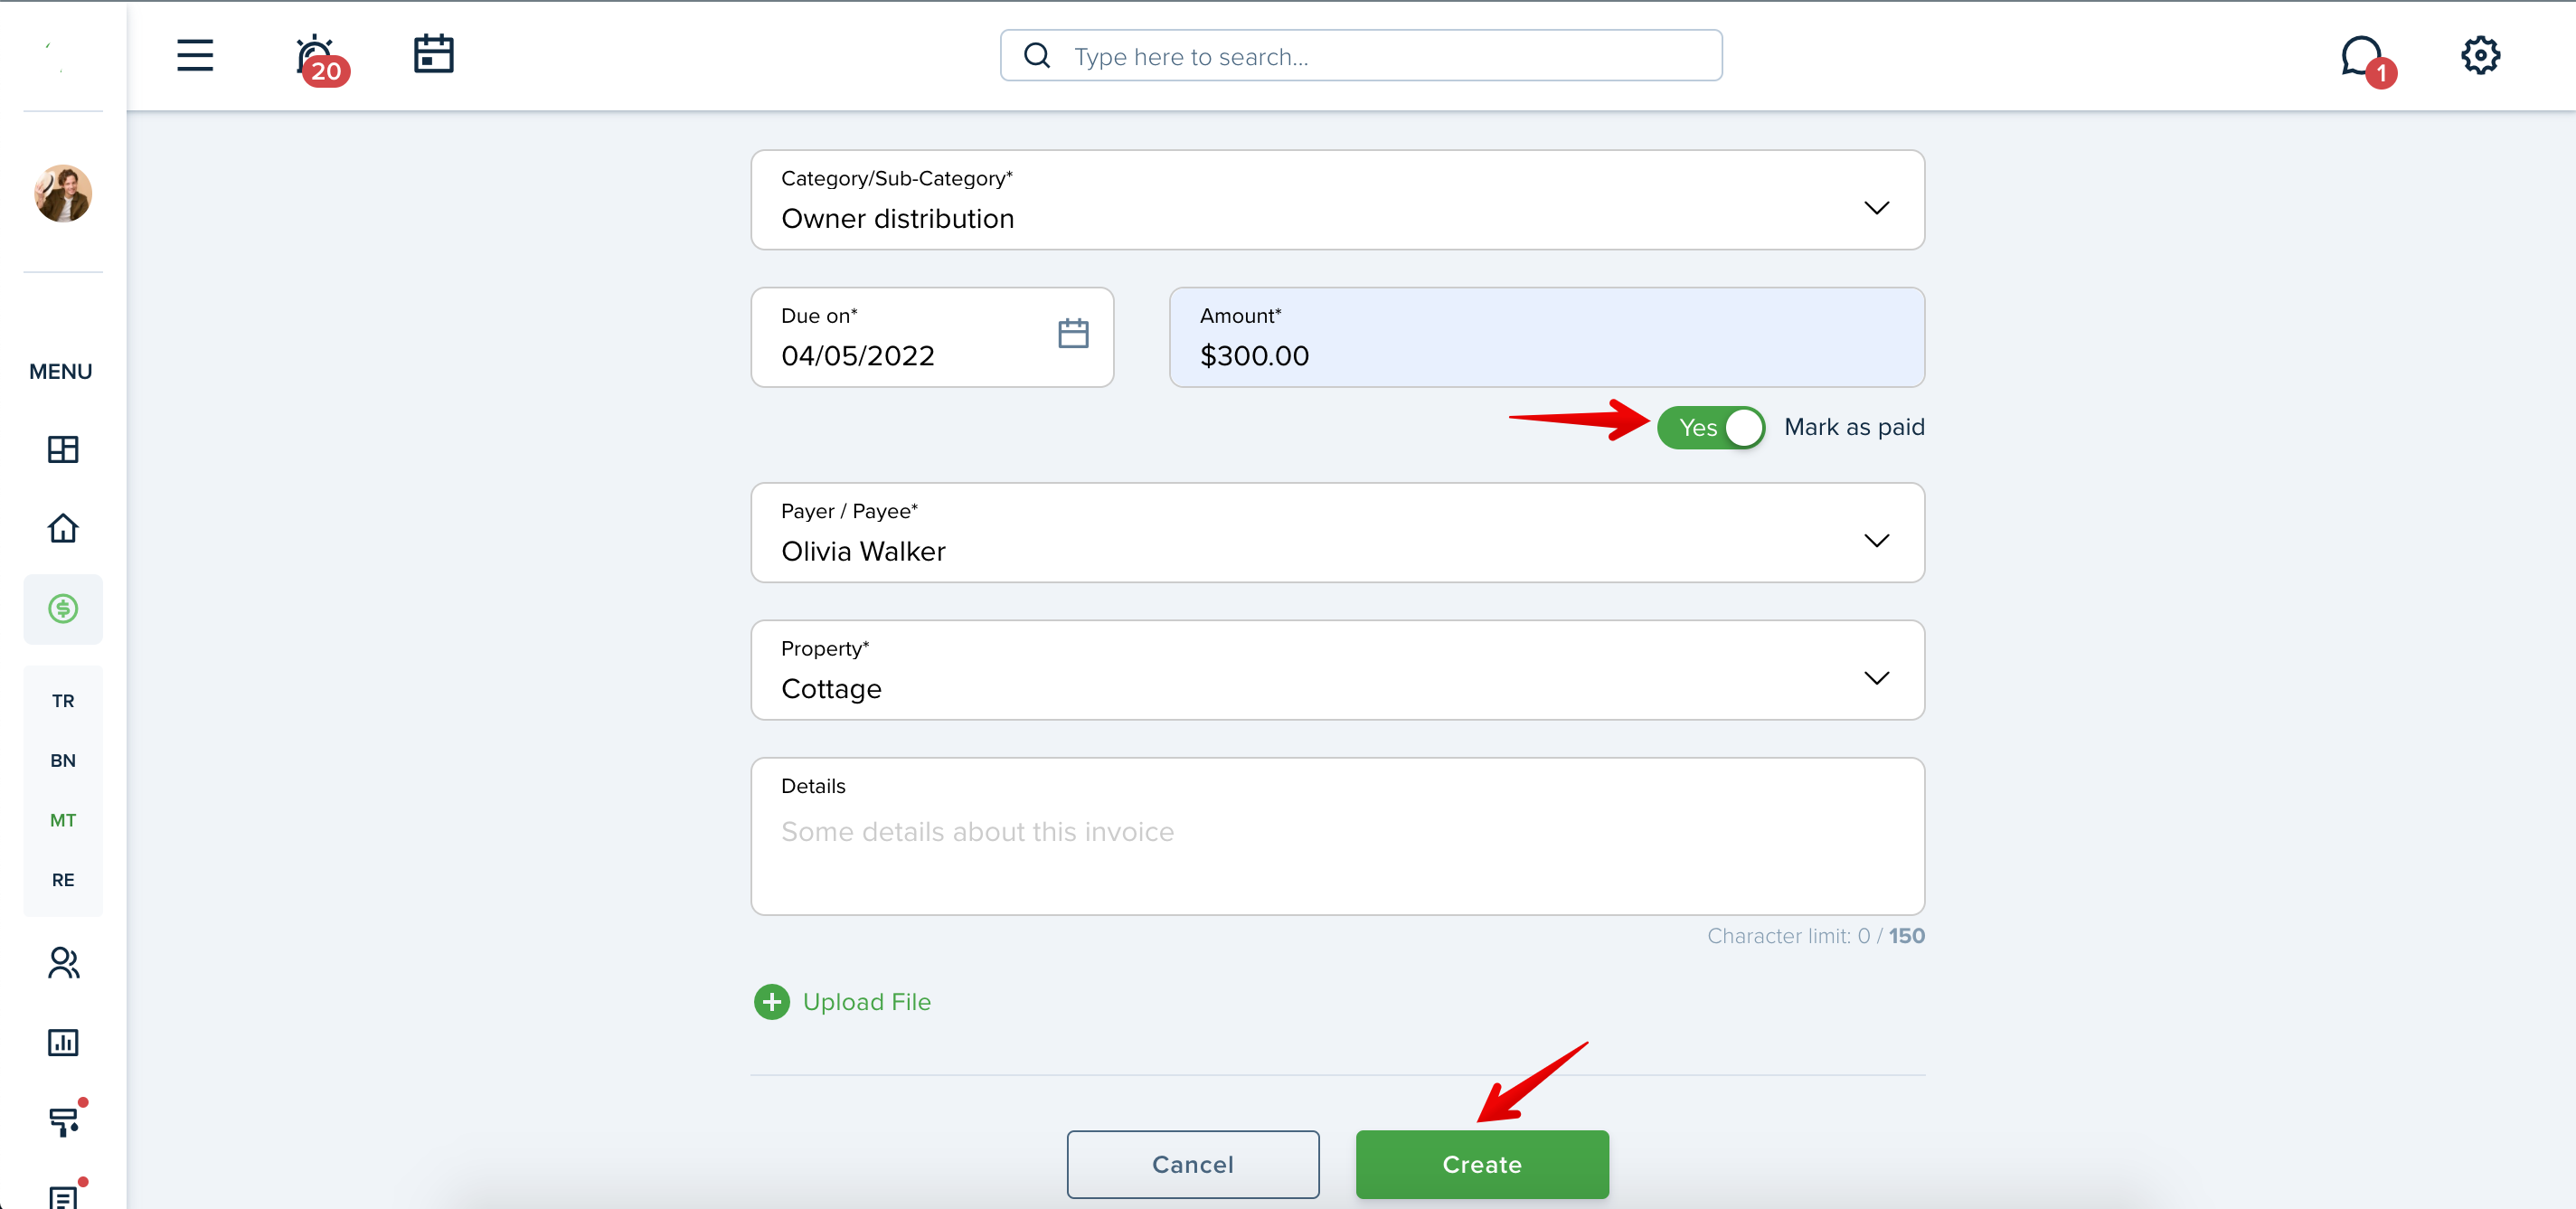Select MT submenu item
This screenshot has height=1209, width=2576.
coord(63,820)
